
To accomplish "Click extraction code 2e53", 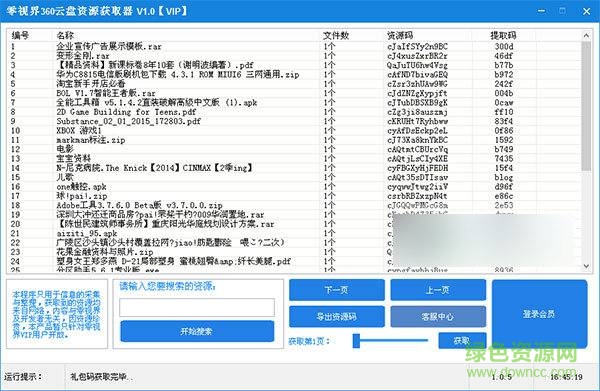I will click(x=504, y=205).
